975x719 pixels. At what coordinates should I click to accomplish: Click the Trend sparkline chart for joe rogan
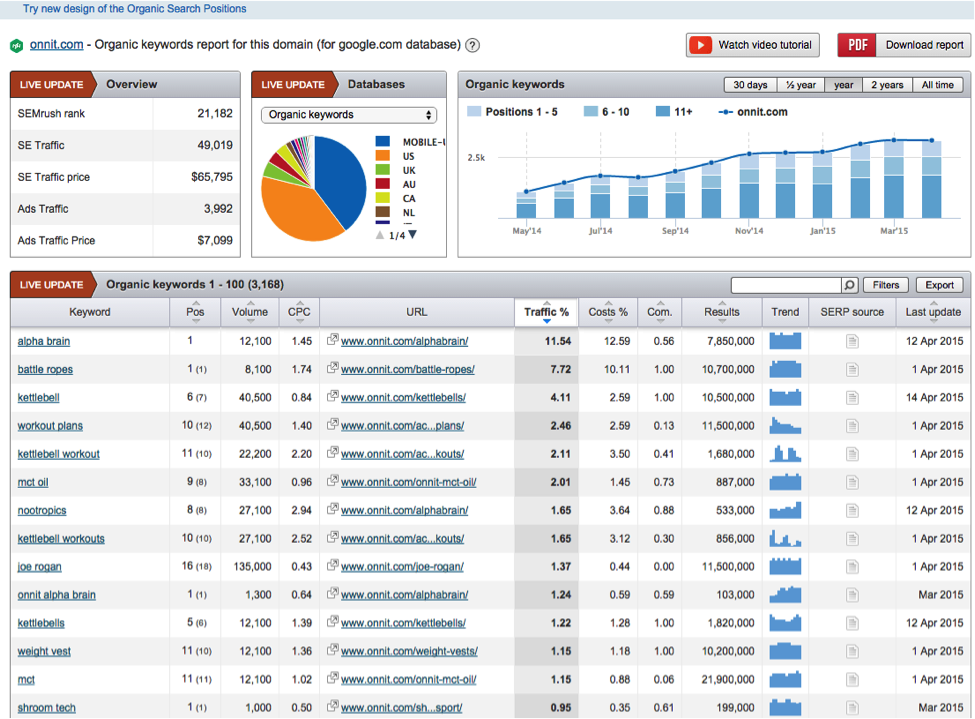point(785,566)
